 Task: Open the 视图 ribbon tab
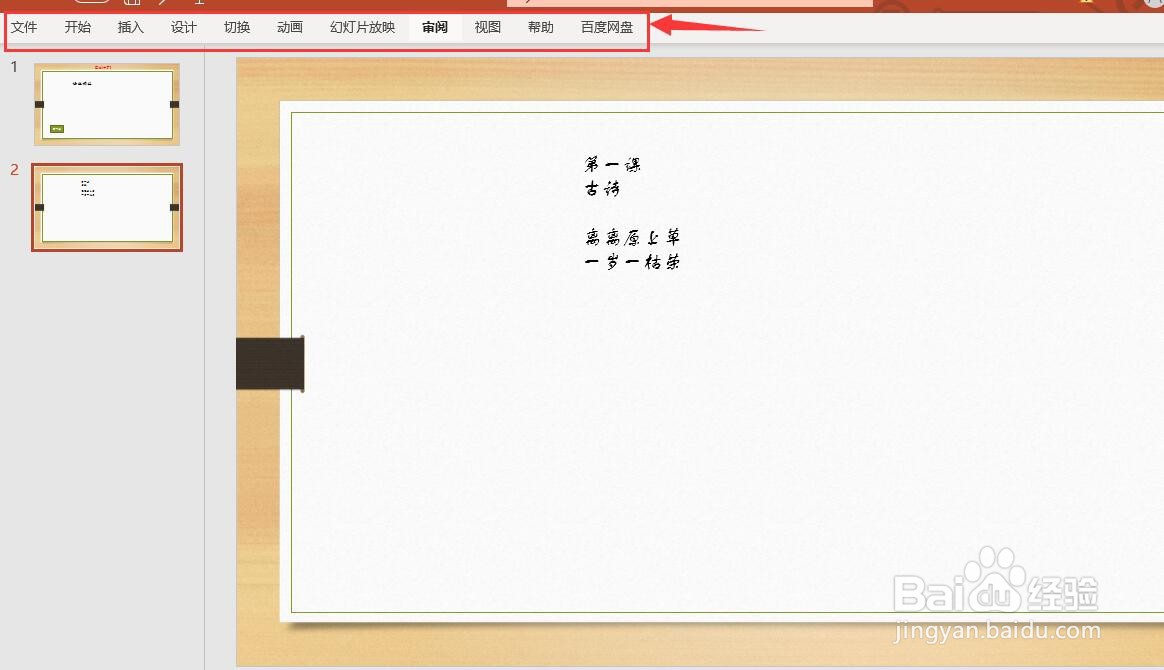[488, 27]
